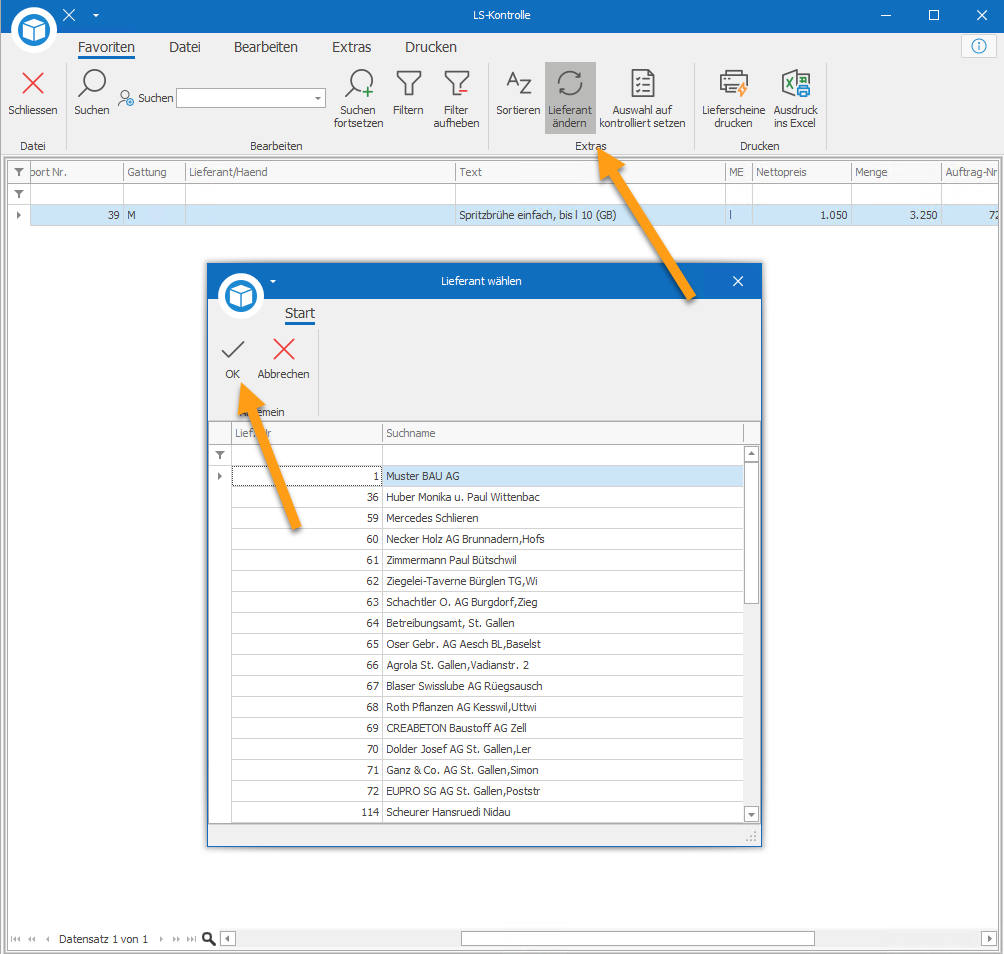Click the LS-Kontrolle application cube logo
Screen dimensions: 1004x954
(33, 30)
